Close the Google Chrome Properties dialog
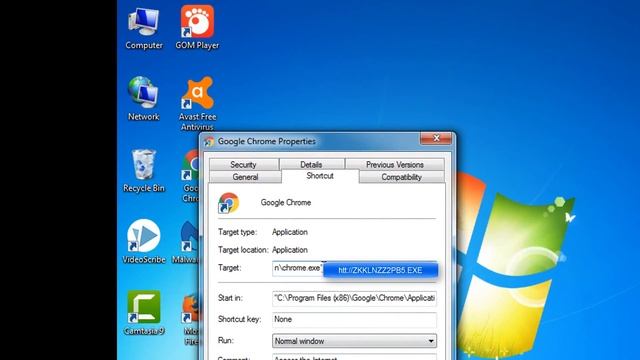The width and height of the screenshot is (640, 360). coord(436,138)
